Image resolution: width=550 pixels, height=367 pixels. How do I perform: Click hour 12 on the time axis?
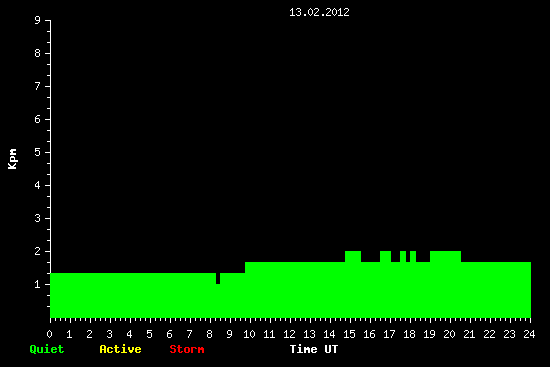point(289,334)
